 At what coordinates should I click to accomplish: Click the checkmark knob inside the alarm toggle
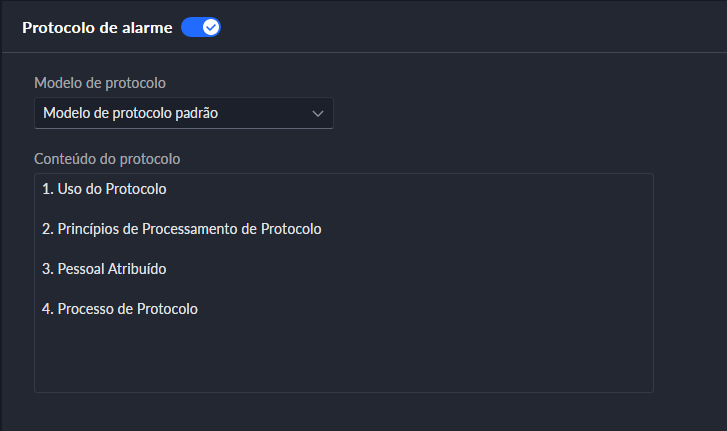click(x=210, y=27)
